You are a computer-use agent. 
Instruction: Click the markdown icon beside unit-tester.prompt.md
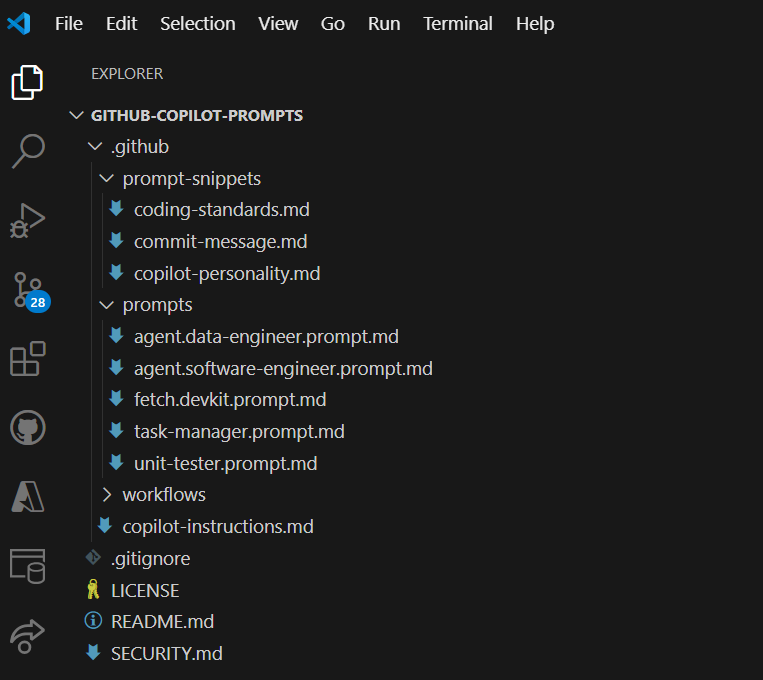(x=116, y=462)
